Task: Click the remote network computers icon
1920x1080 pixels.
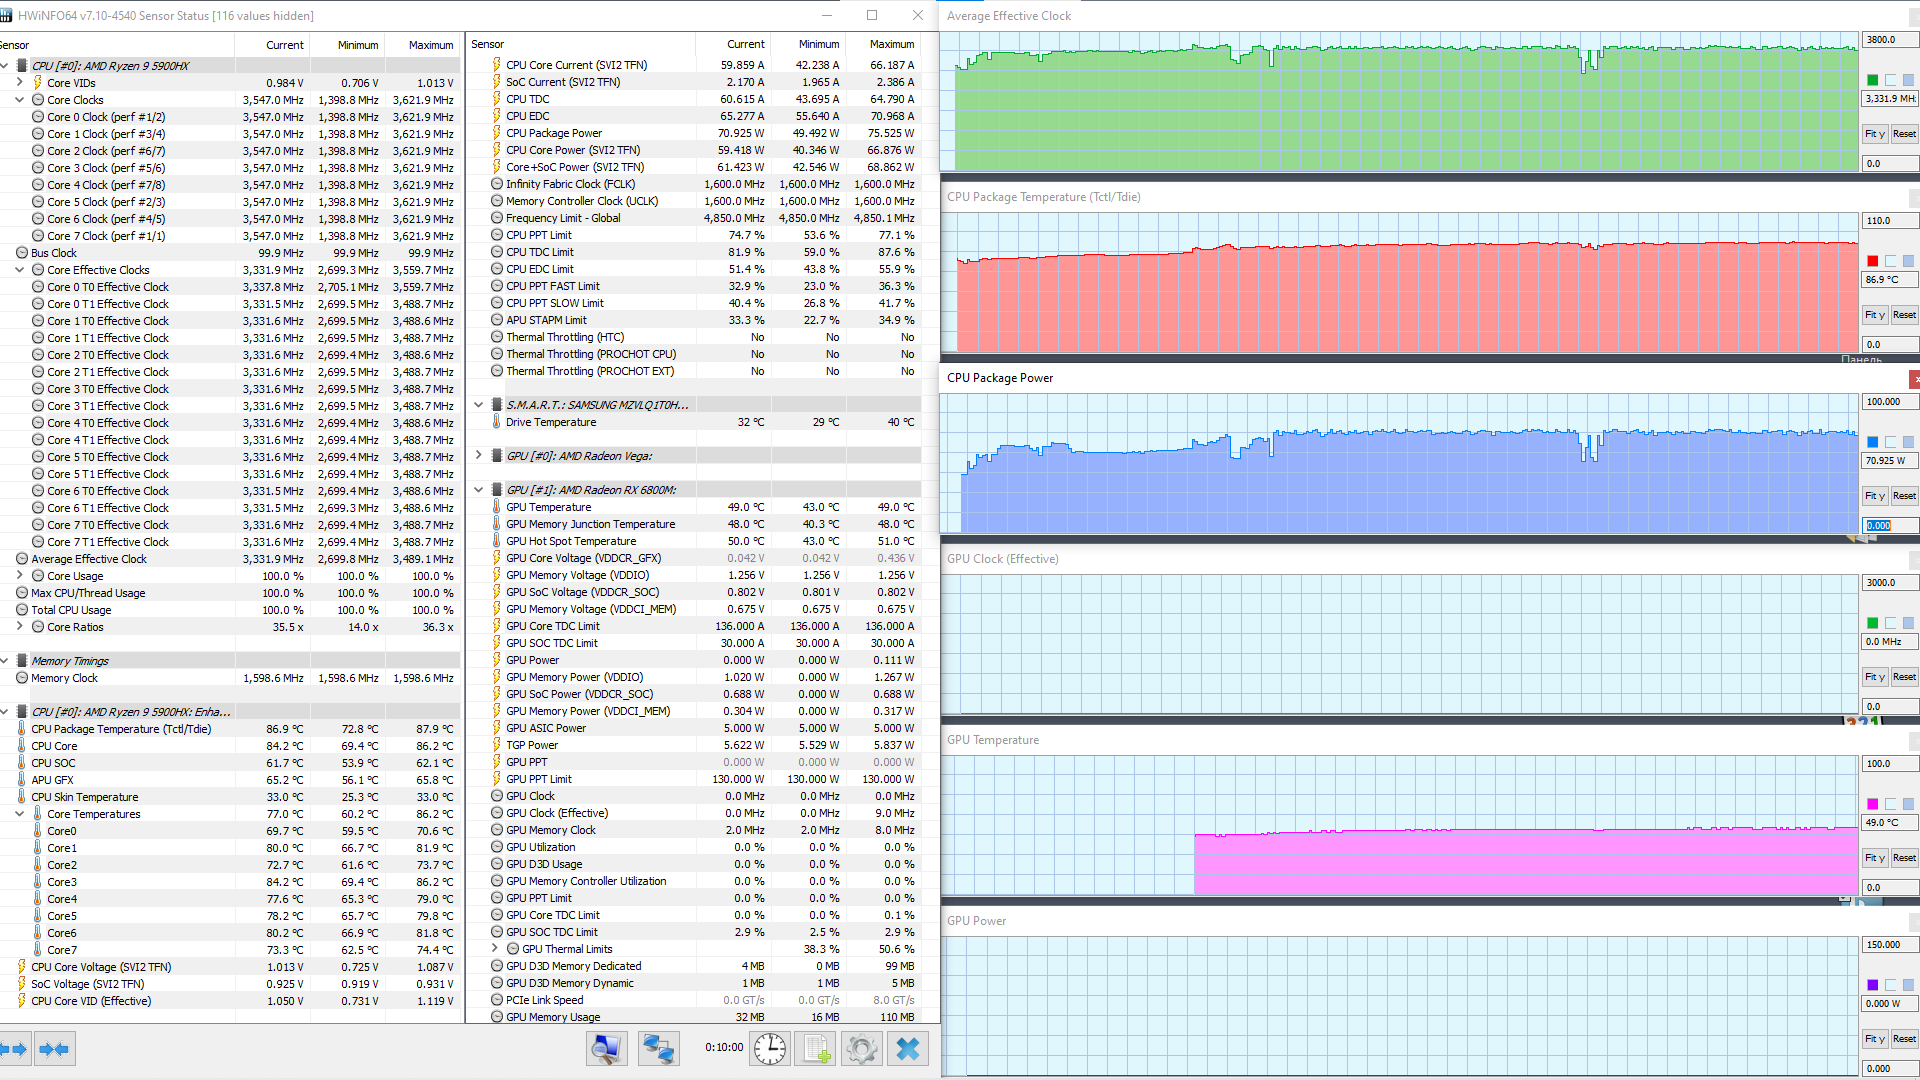Action: 658,1048
